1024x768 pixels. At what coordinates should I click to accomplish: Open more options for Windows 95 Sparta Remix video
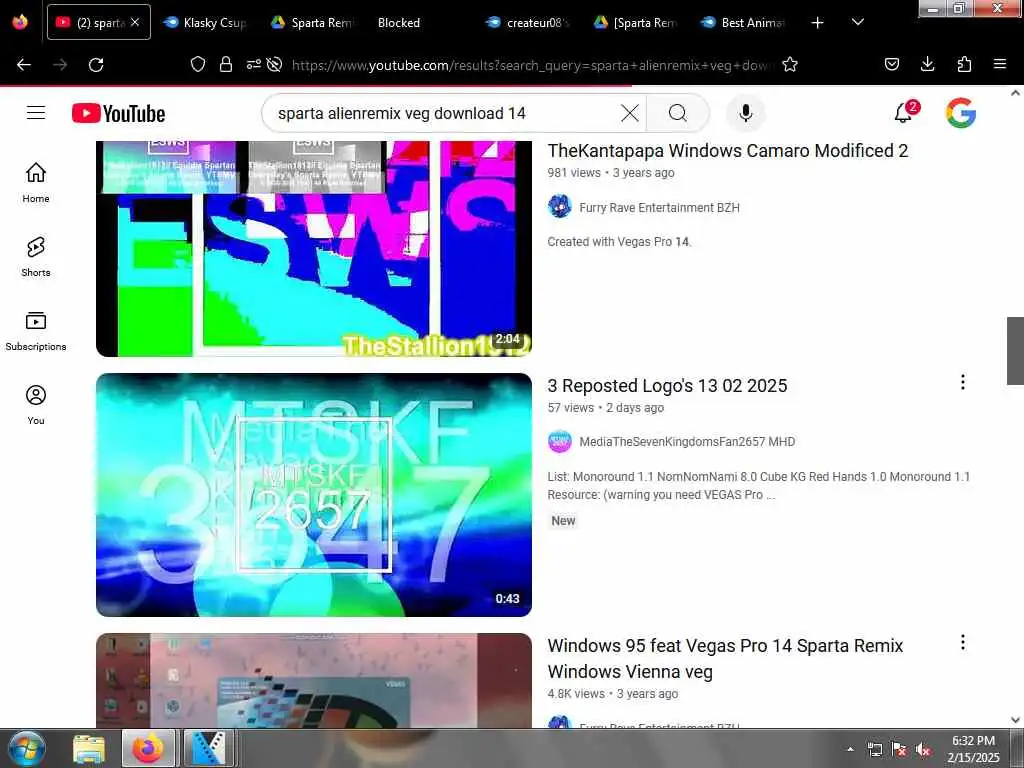point(963,643)
